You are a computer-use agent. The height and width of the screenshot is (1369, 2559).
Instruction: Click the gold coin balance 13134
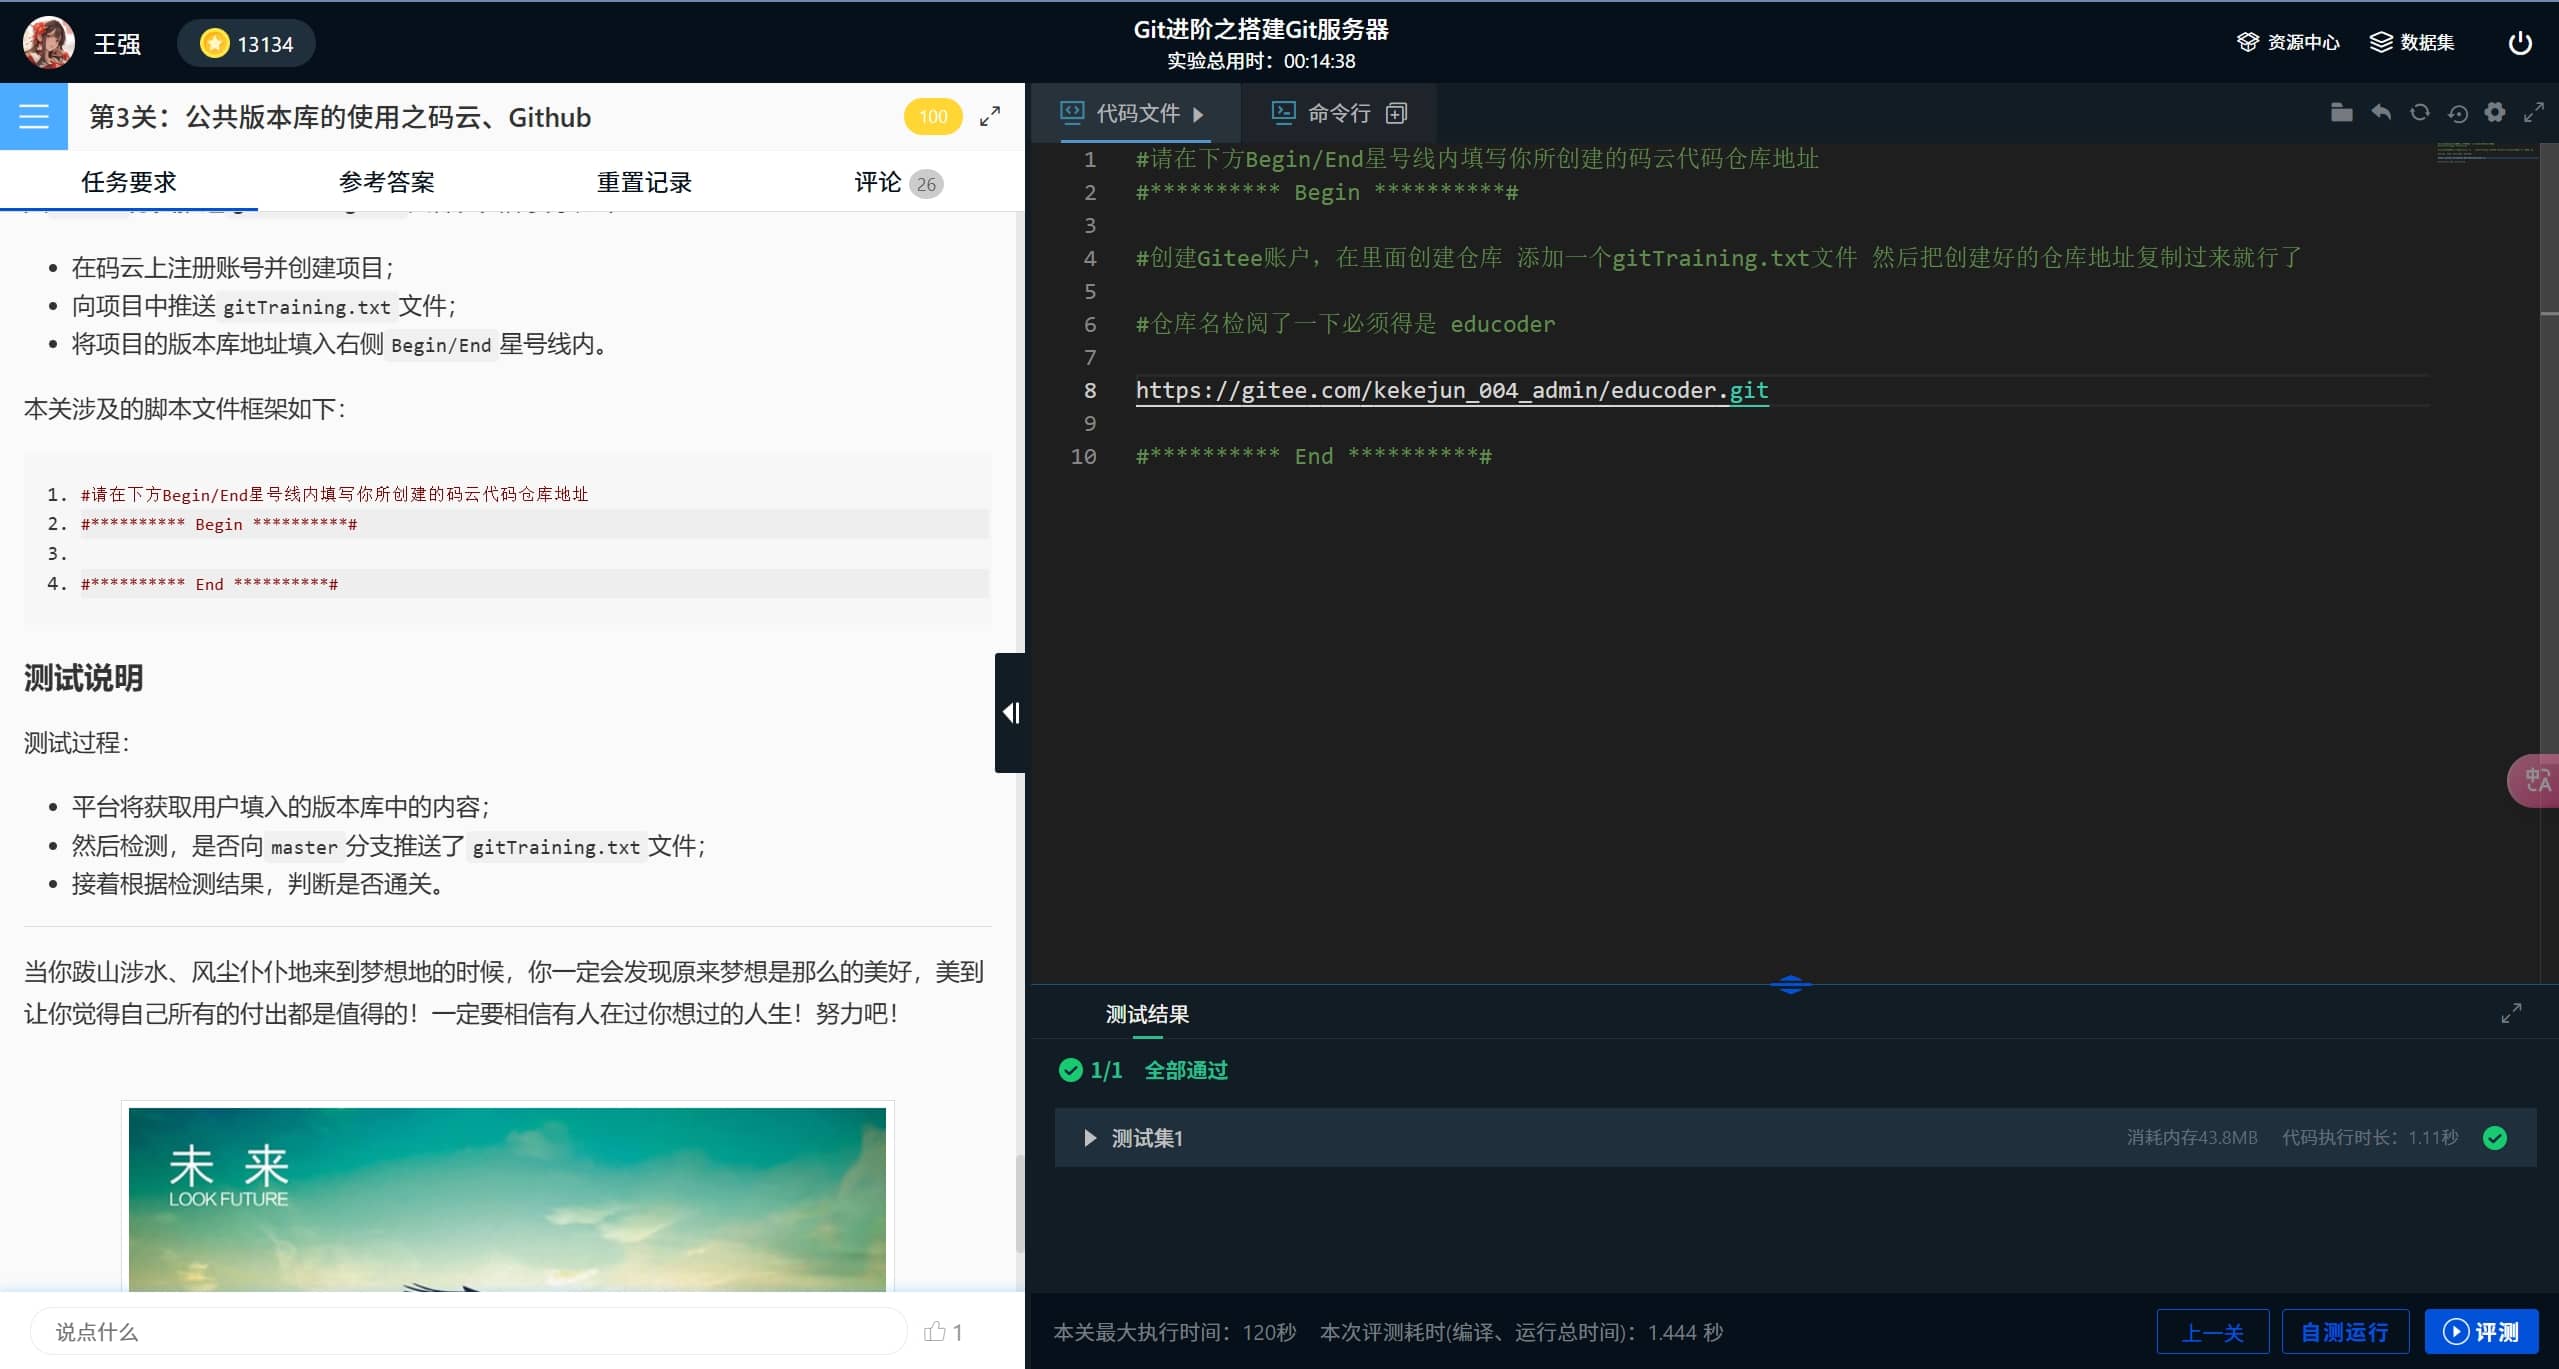pyautogui.click(x=247, y=43)
